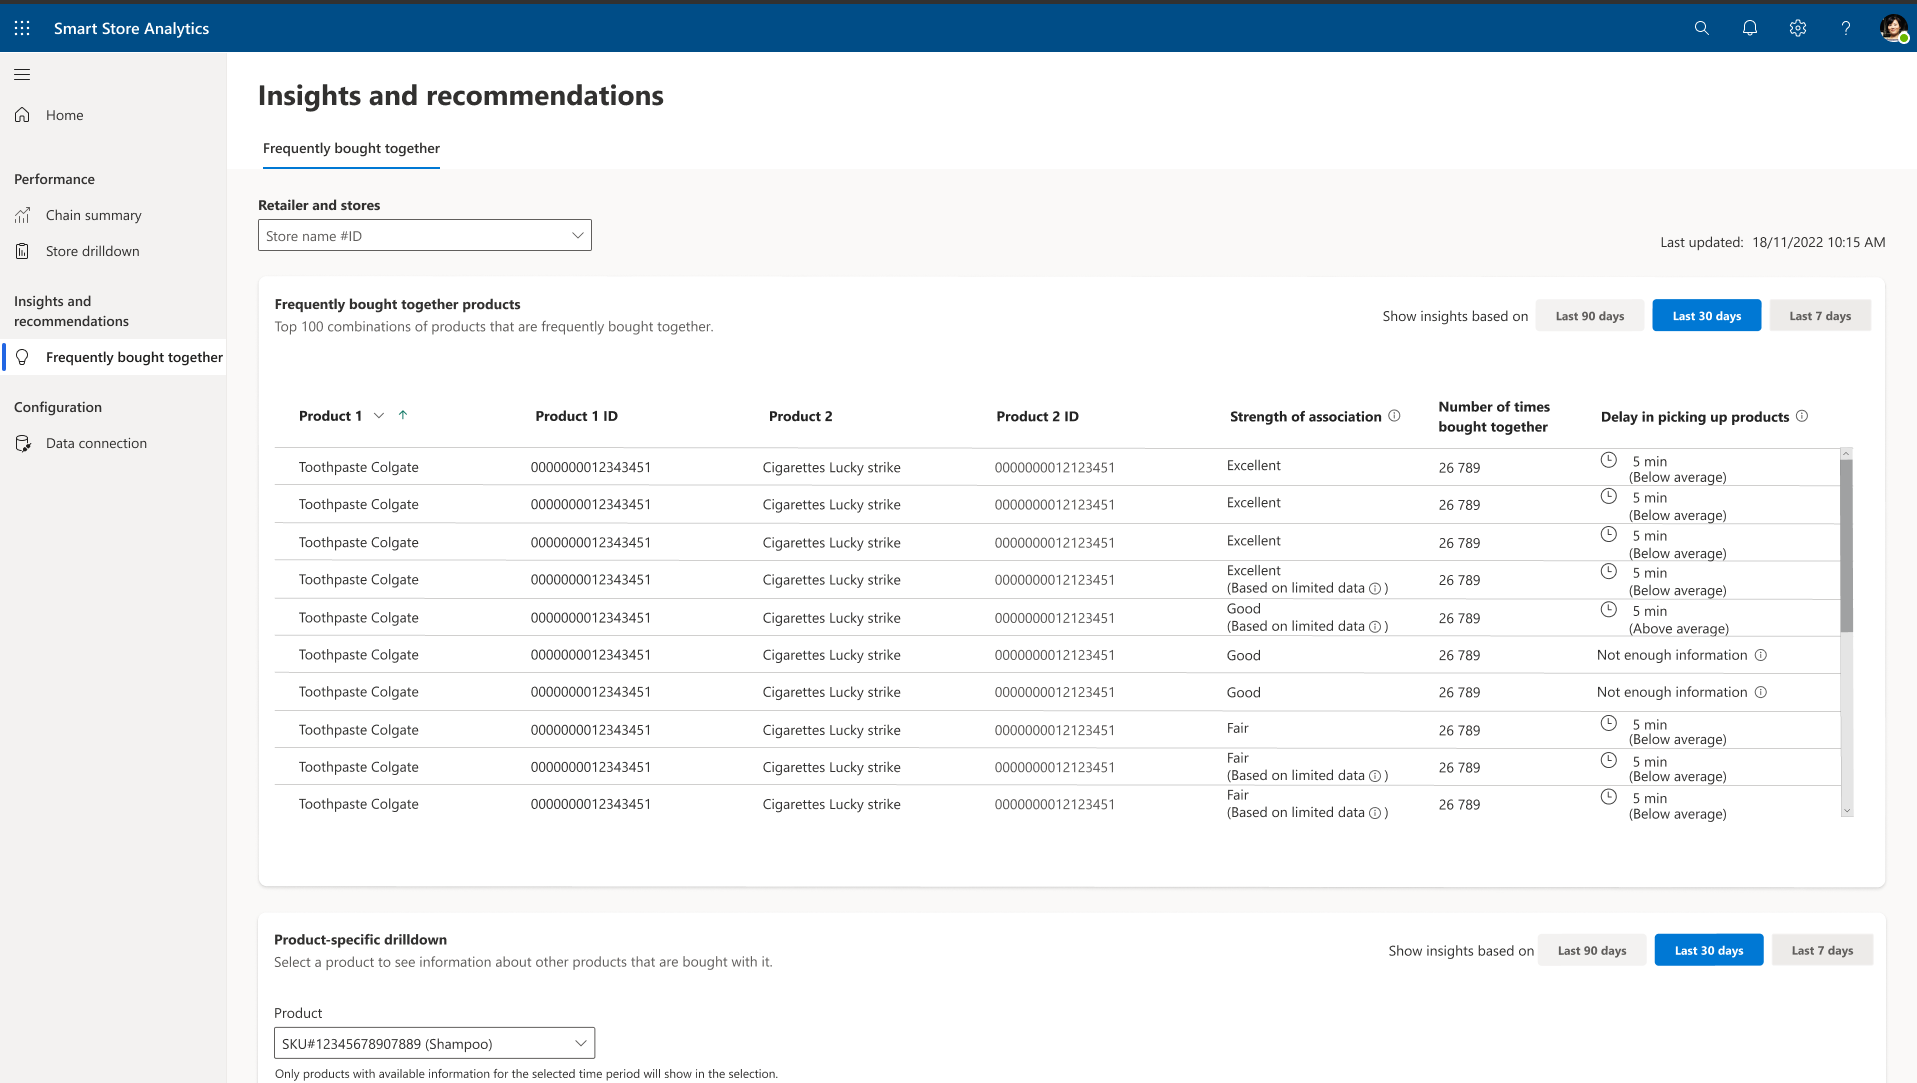This screenshot has height=1083, width=1917.
Task: Open the Store name #ID dropdown
Action: click(x=424, y=236)
